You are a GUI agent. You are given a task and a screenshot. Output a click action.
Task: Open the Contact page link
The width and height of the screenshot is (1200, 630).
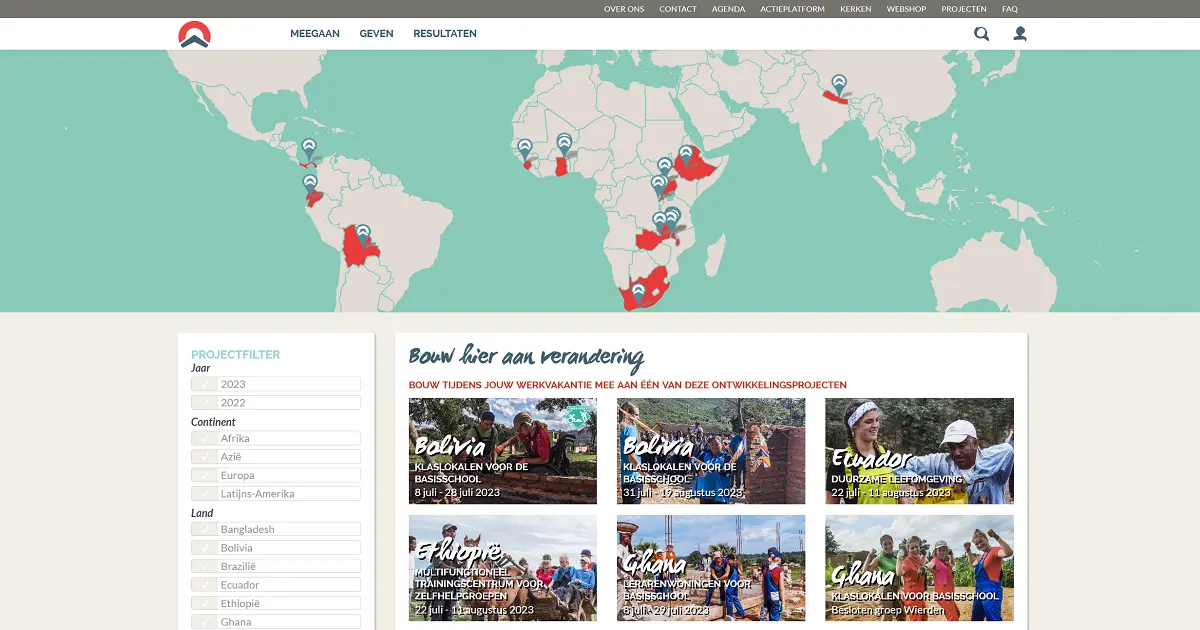tap(678, 9)
